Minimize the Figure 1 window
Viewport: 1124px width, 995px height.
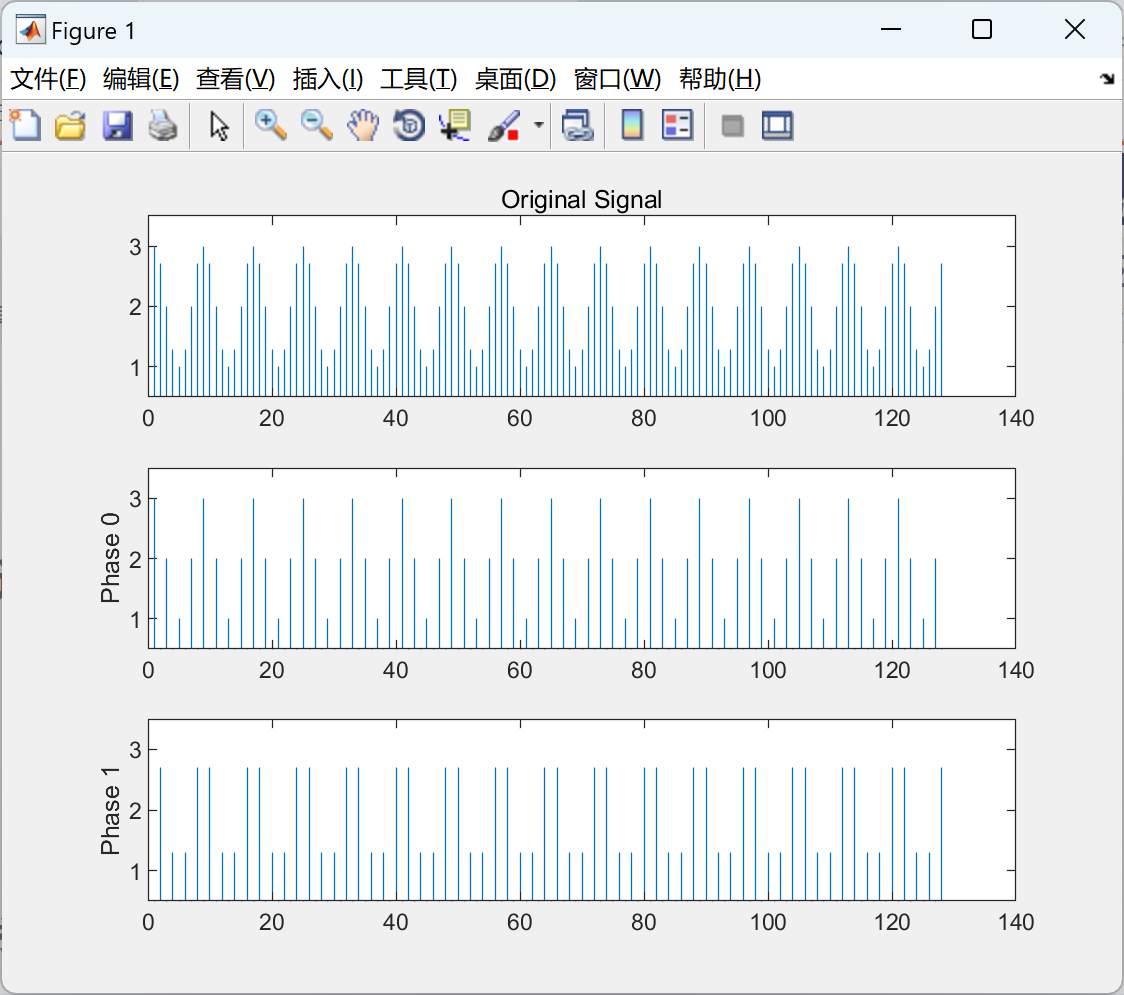(891, 29)
